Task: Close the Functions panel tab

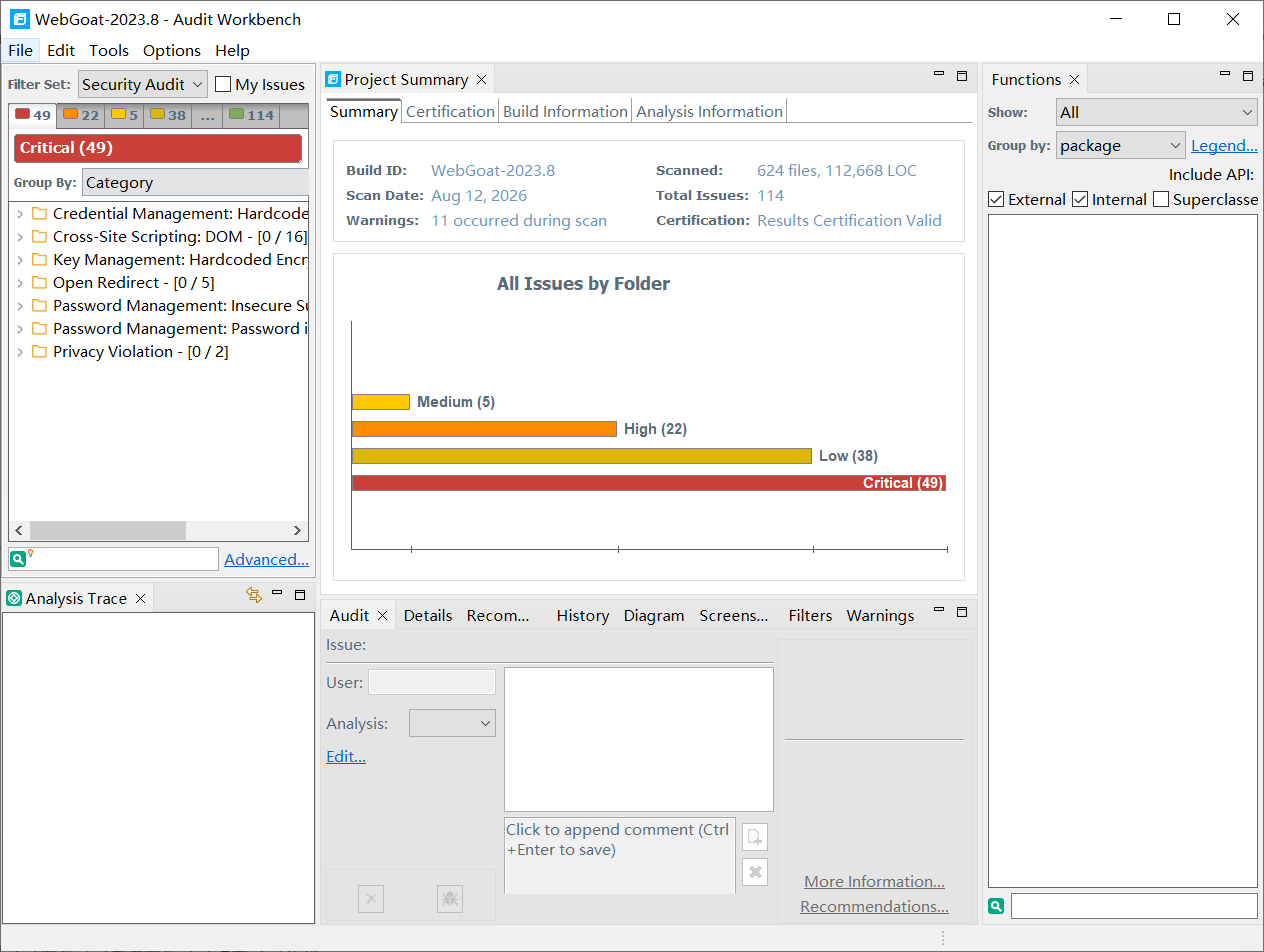Action: click(1074, 80)
